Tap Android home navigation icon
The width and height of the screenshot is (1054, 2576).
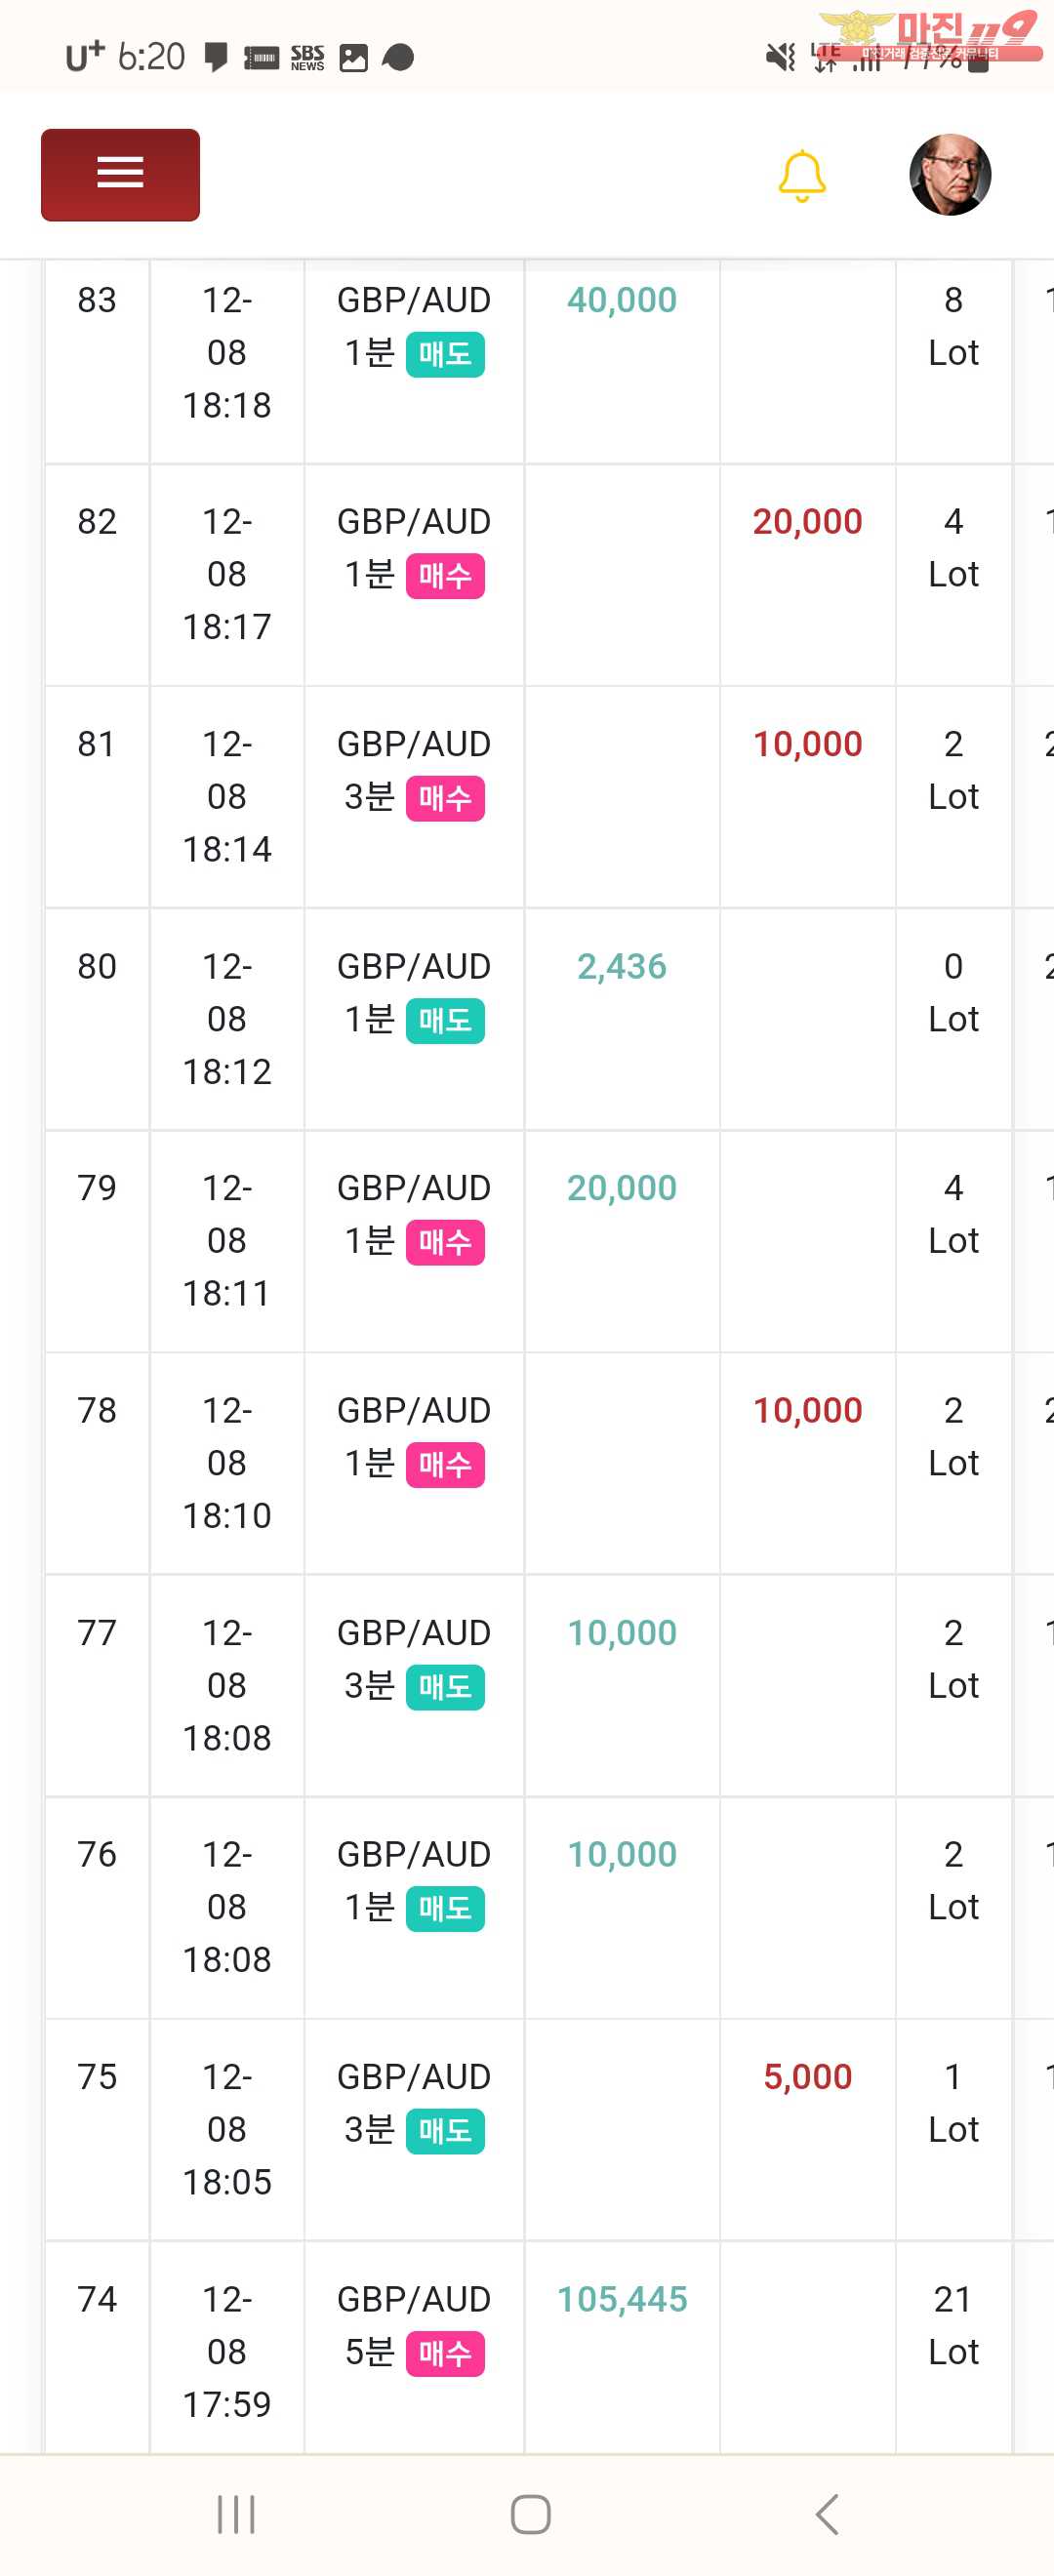(530, 2514)
